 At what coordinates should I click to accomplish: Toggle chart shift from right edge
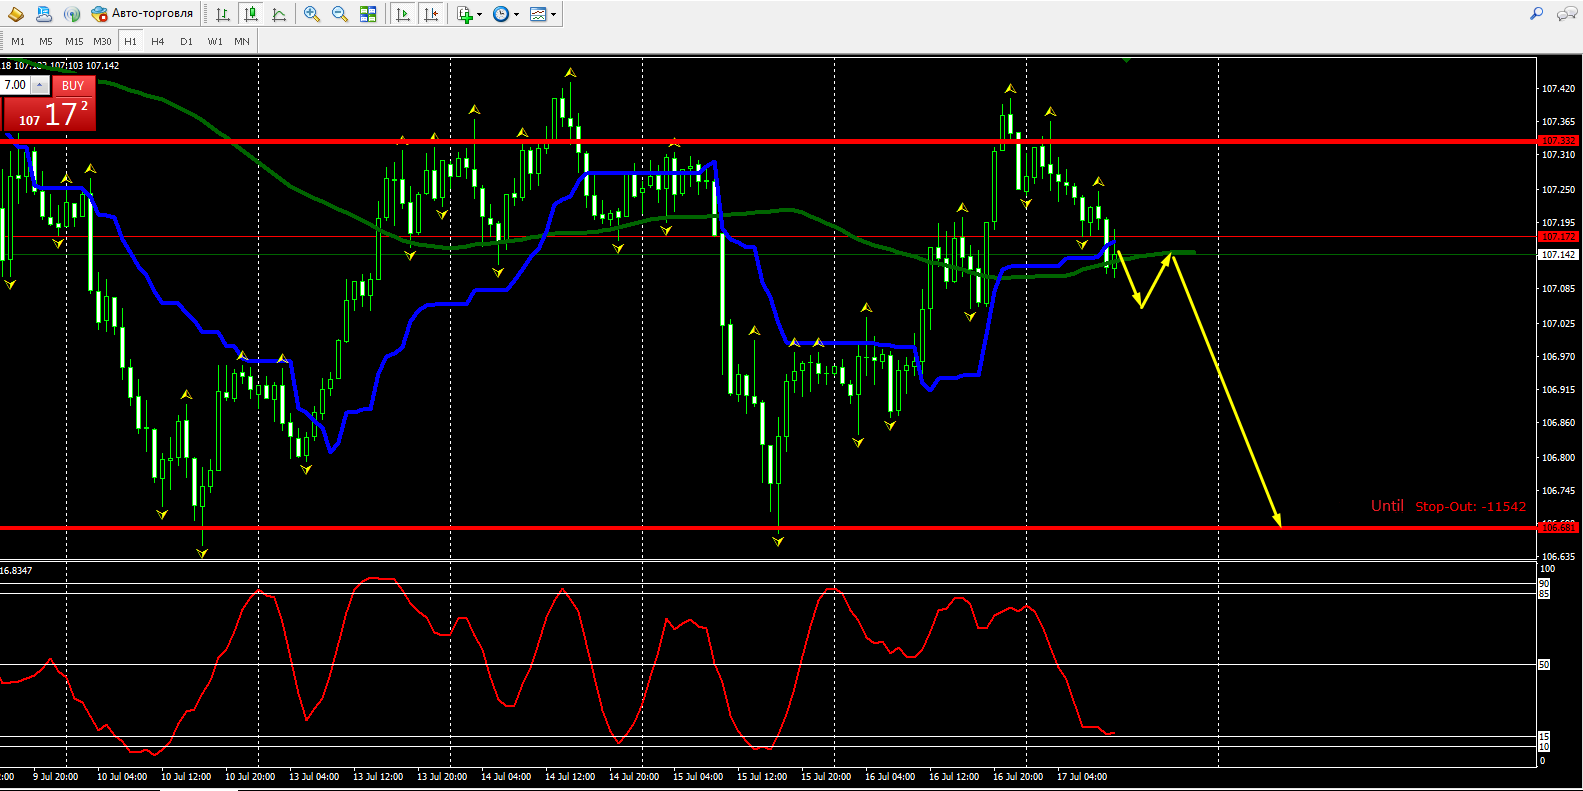(431, 14)
